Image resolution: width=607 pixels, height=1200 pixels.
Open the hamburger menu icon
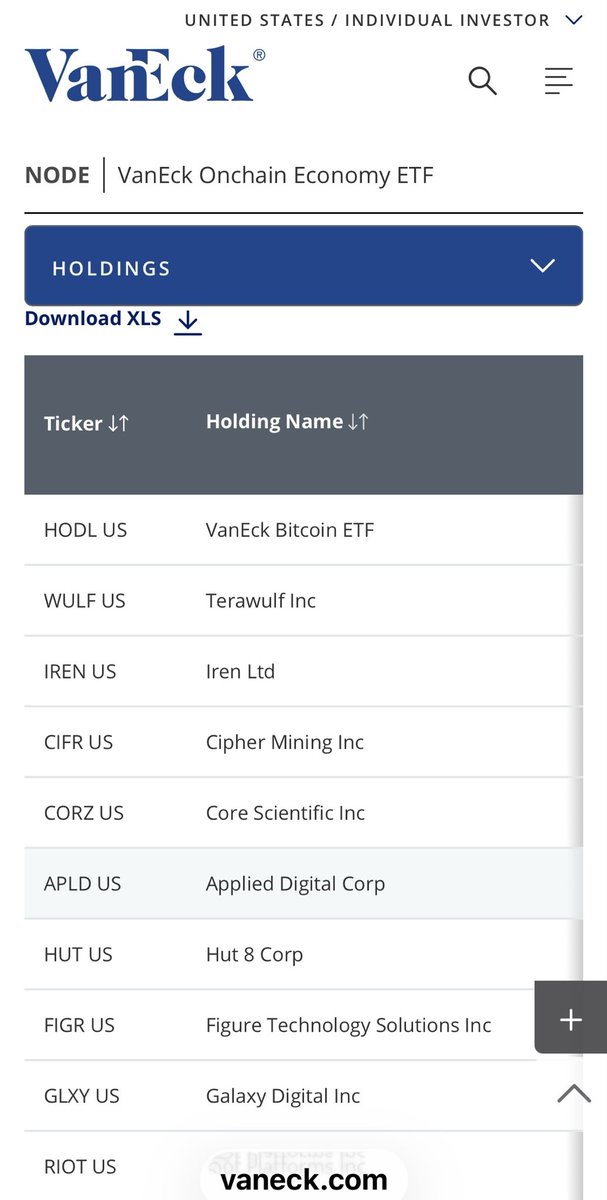[558, 80]
